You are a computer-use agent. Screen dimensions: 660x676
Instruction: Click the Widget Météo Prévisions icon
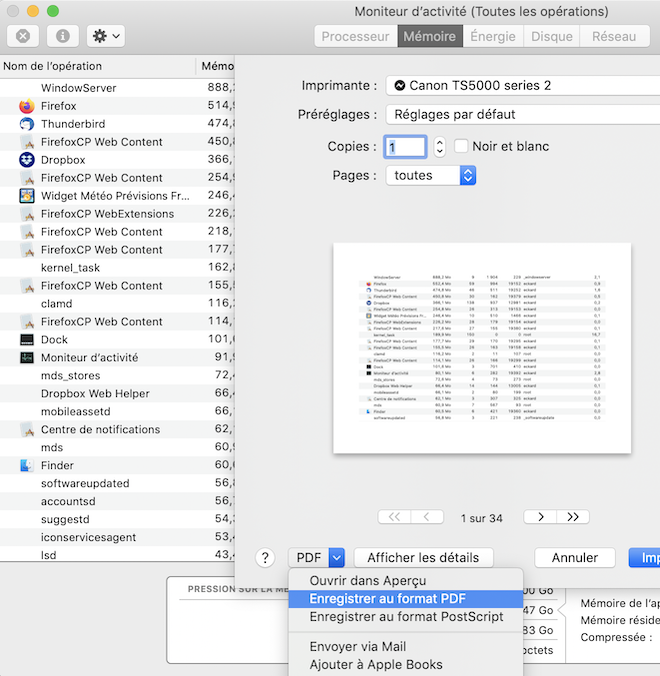27,196
